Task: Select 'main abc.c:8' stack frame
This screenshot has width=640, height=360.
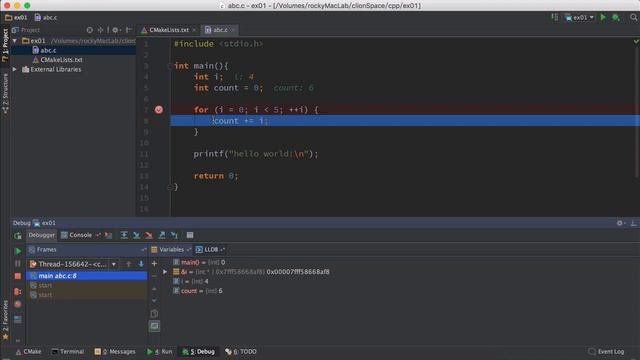Action: click(87, 276)
